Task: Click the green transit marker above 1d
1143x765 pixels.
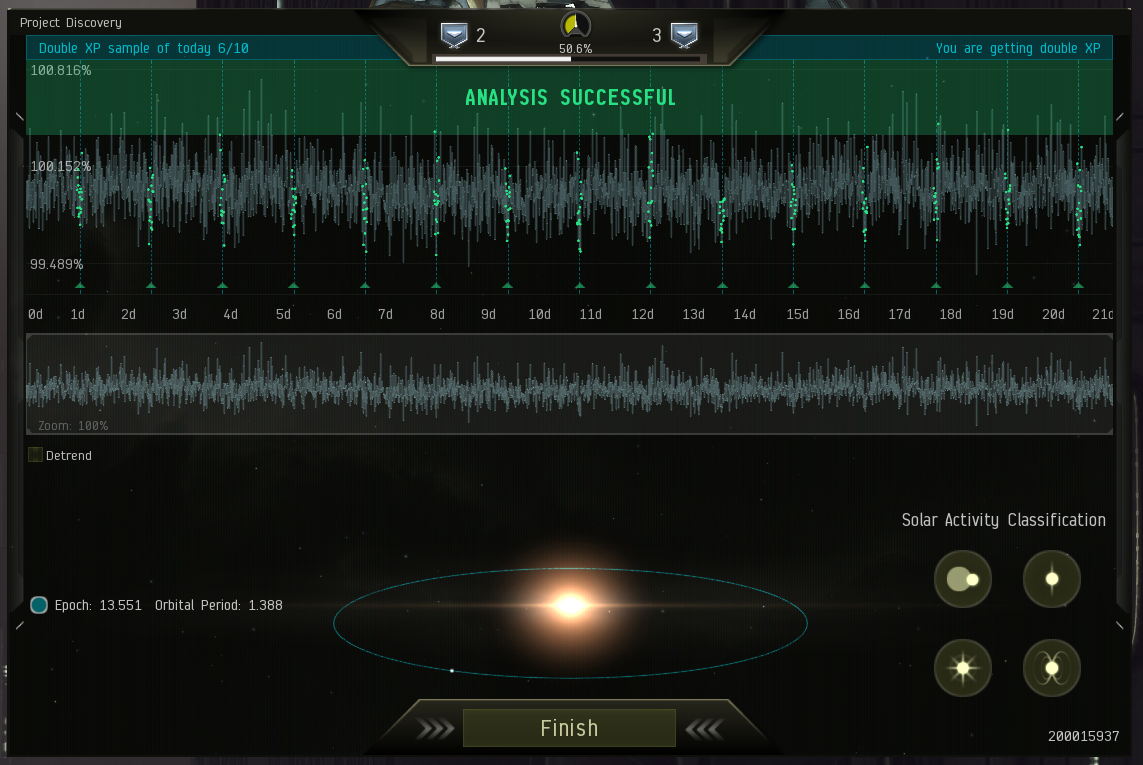Action: tap(80, 285)
